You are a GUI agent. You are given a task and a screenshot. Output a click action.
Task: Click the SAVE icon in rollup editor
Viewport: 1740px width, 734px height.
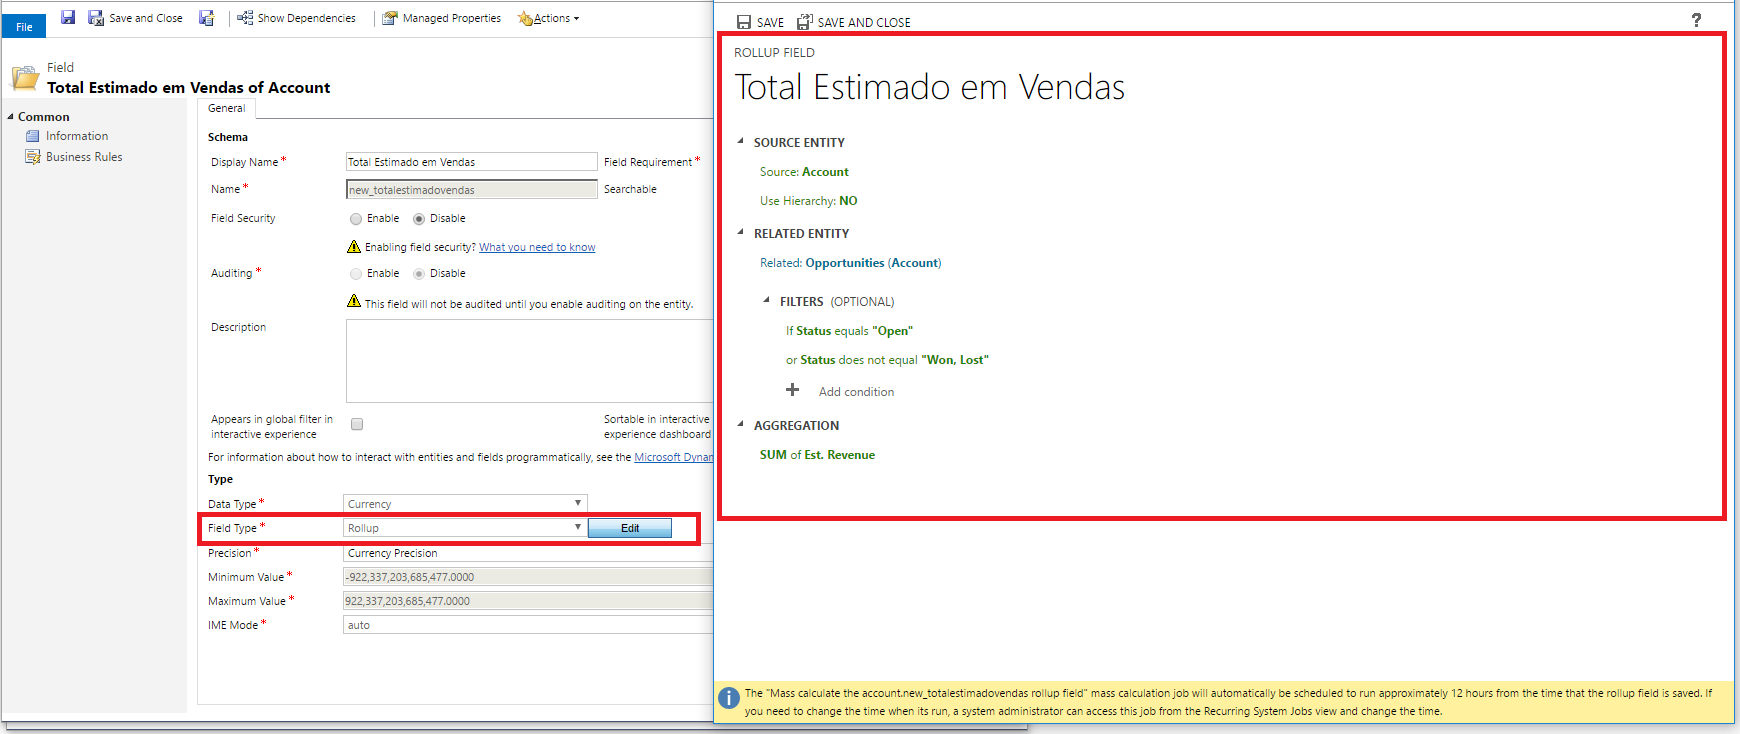coord(743,22)
